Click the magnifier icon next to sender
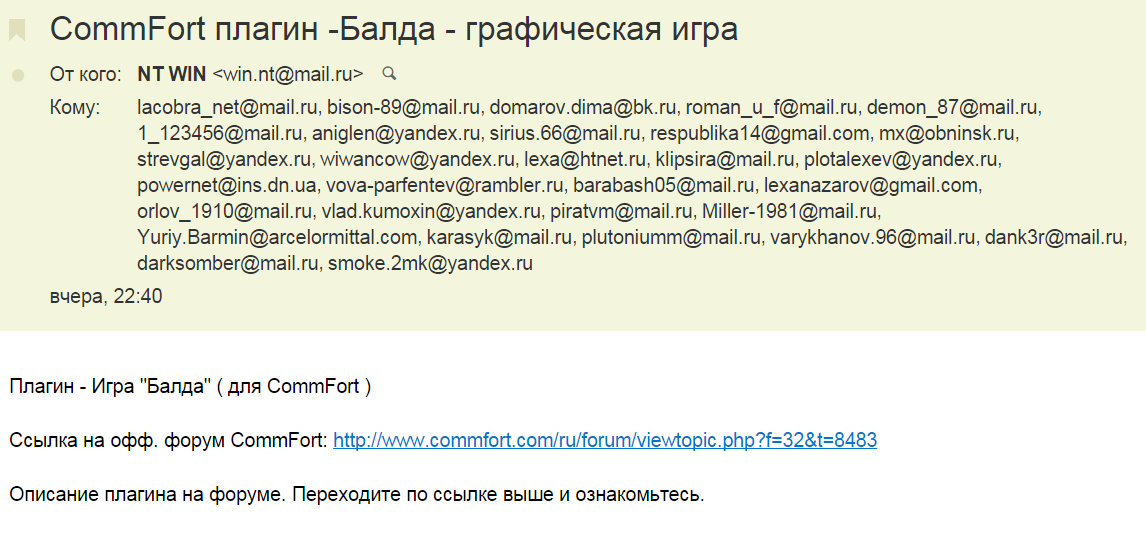This screenshot has height=549, width=1146. pyautogui.click(x=390, y=73)
